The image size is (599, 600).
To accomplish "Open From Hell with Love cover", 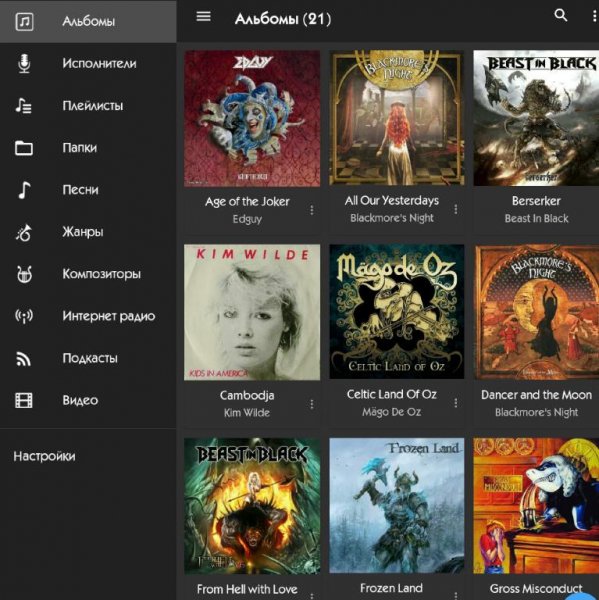I will (252, 506).
